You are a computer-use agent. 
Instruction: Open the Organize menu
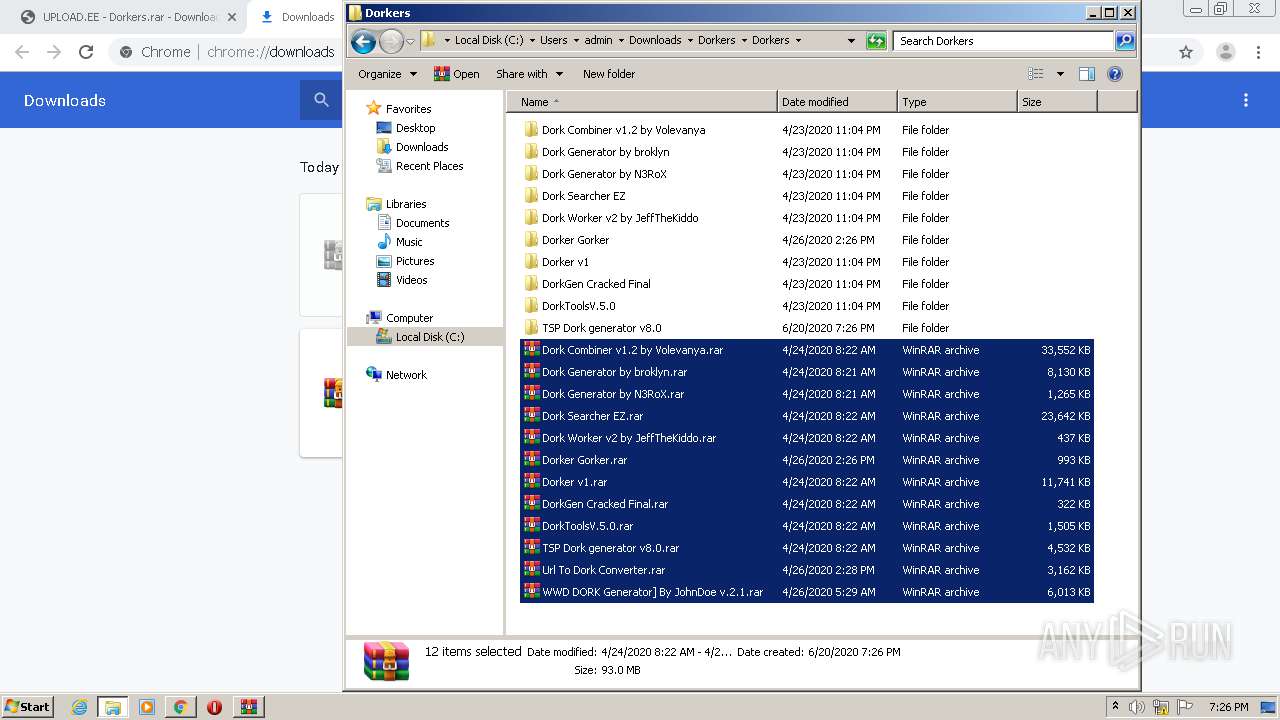[x=387, y=74]
